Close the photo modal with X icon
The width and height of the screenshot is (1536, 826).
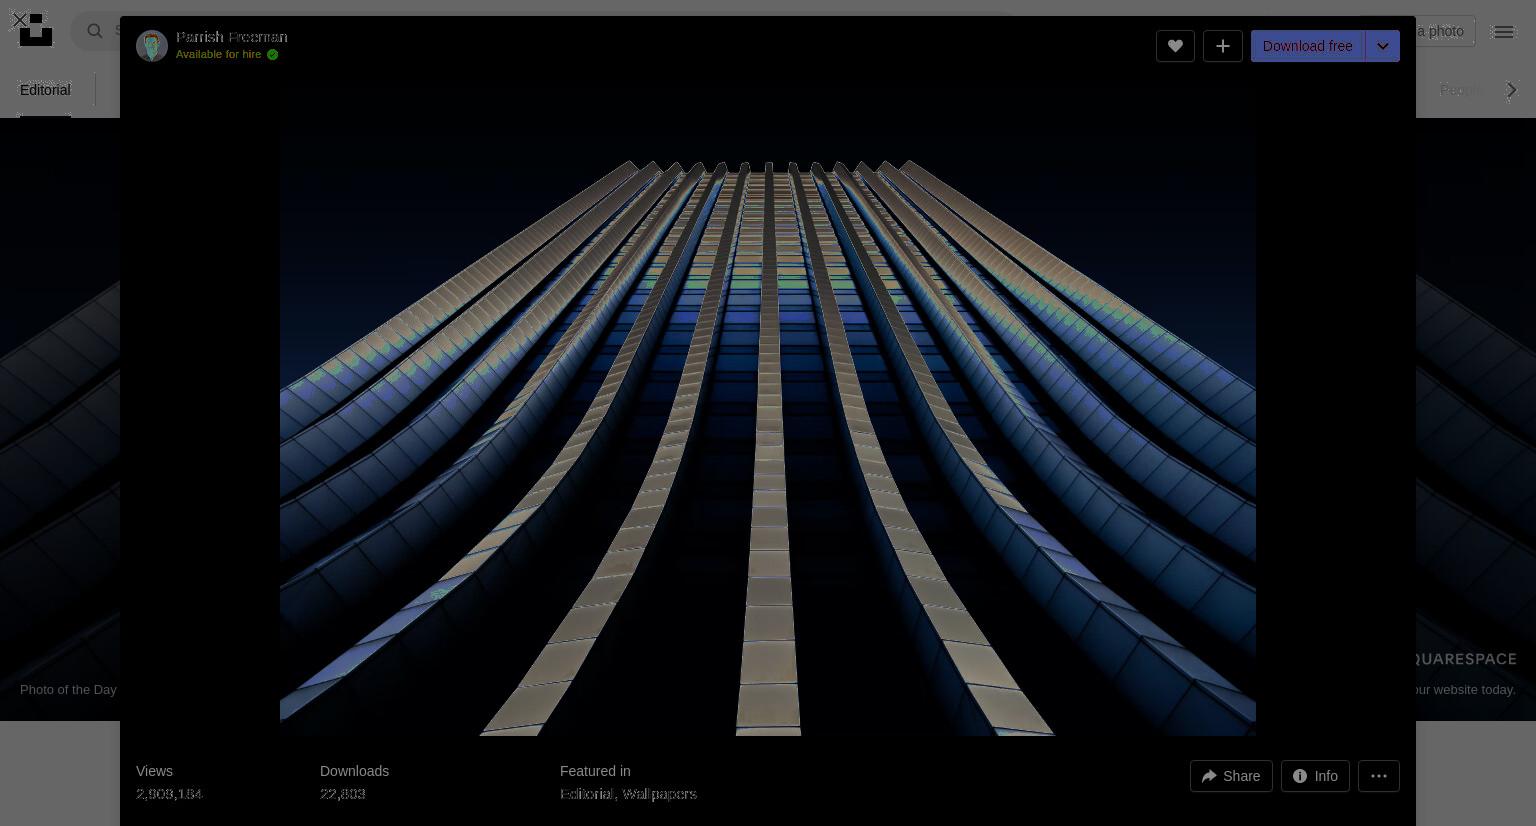19,20
